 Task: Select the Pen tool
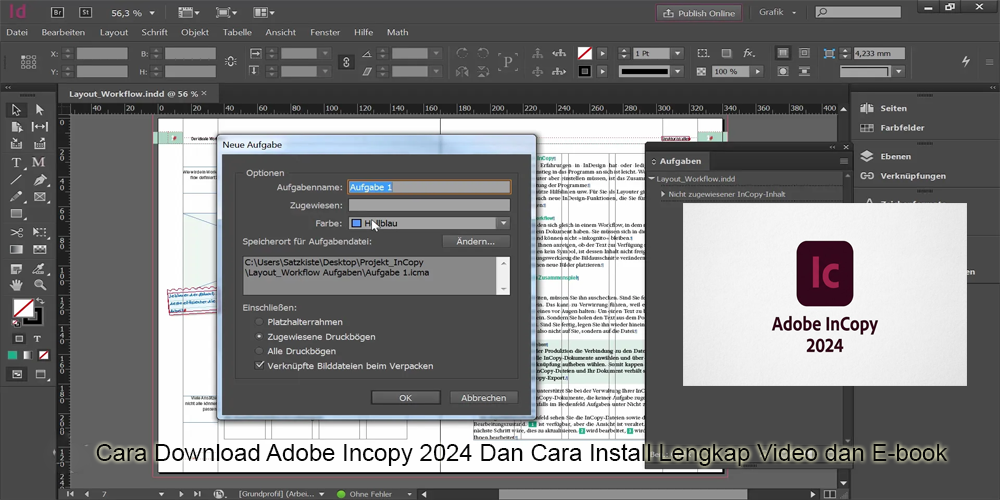tap(40, 180)
